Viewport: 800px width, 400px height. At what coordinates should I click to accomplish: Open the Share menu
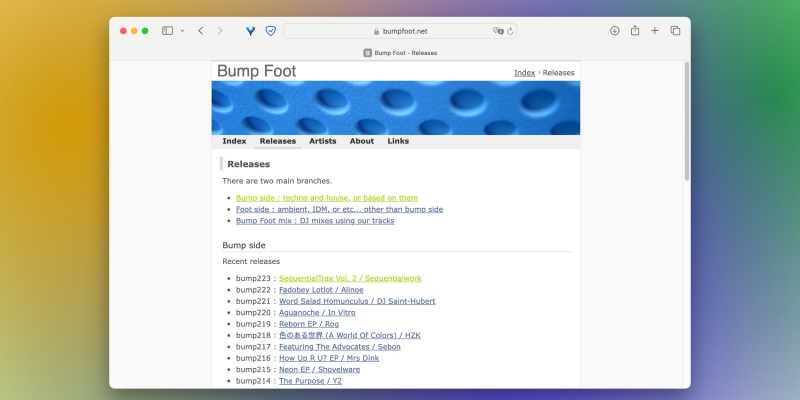[x=635, y=31]
